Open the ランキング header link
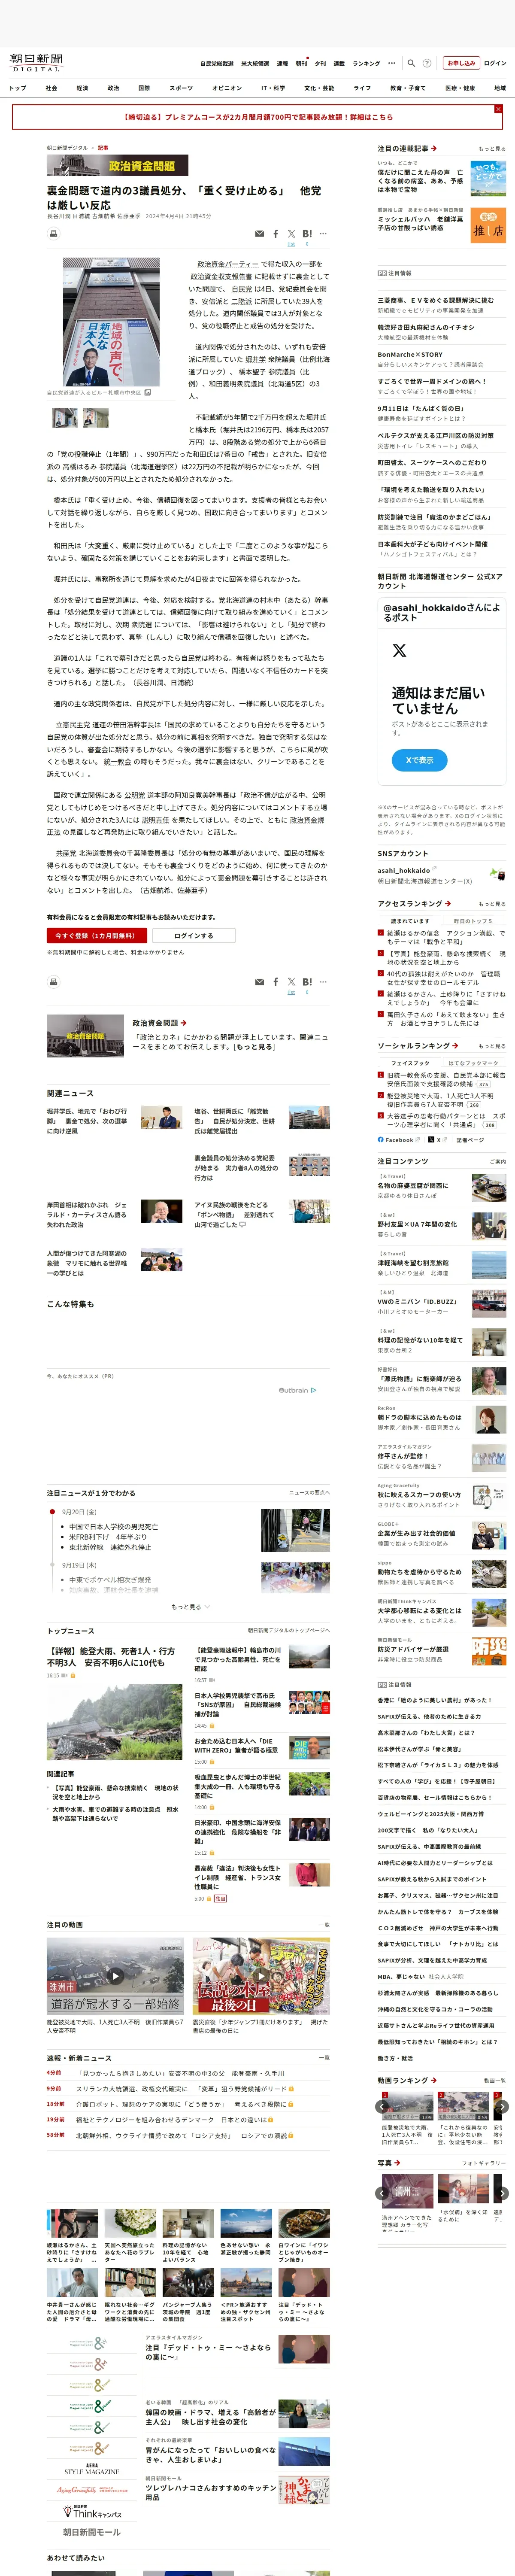The height and width of the screenshot is (2576, 515). [x=366, y=63]
